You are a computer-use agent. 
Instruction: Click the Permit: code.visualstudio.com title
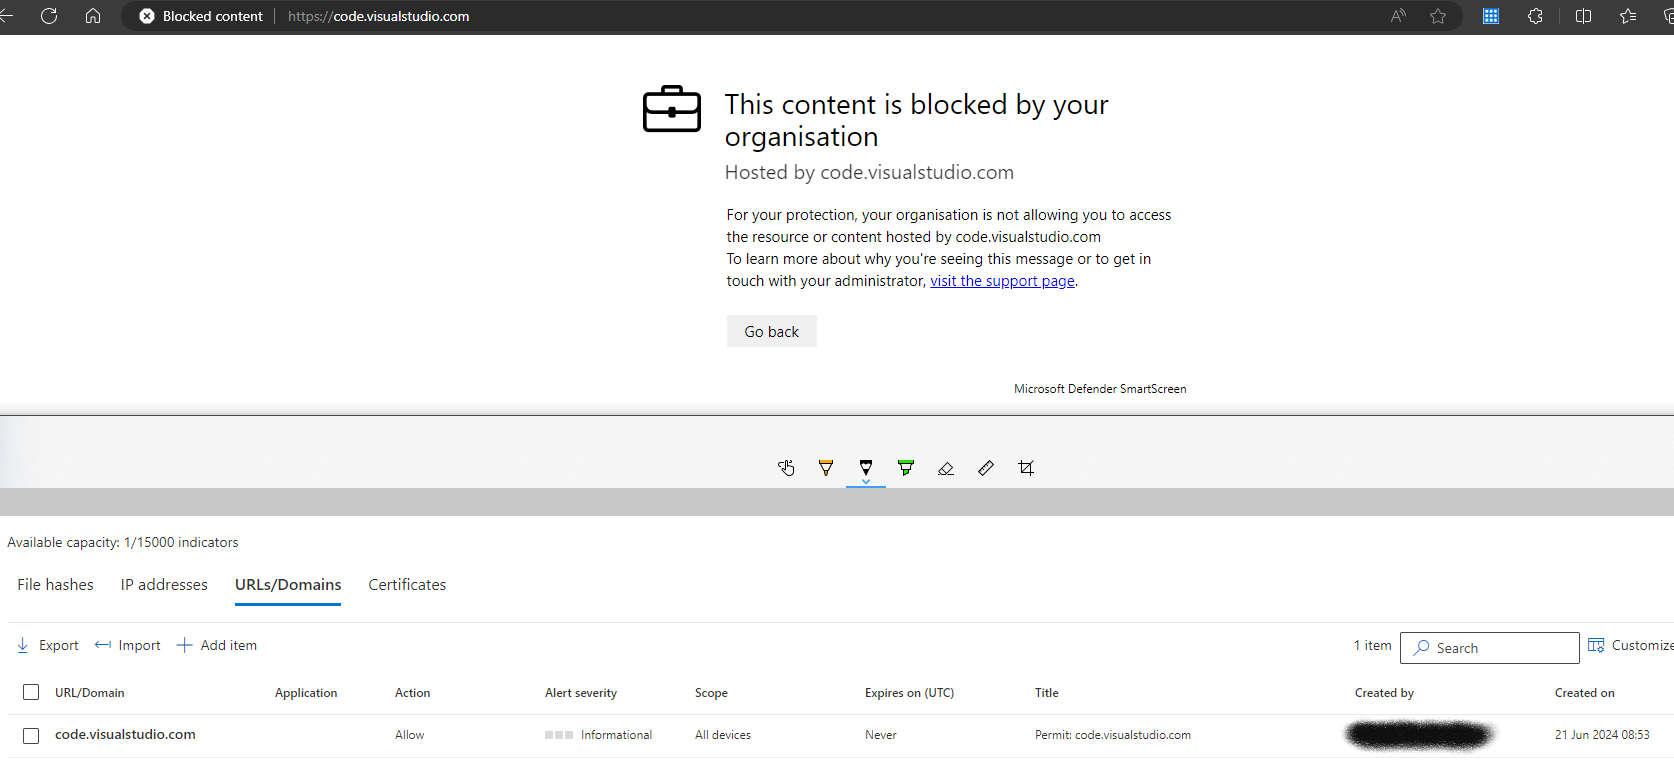1113,735
